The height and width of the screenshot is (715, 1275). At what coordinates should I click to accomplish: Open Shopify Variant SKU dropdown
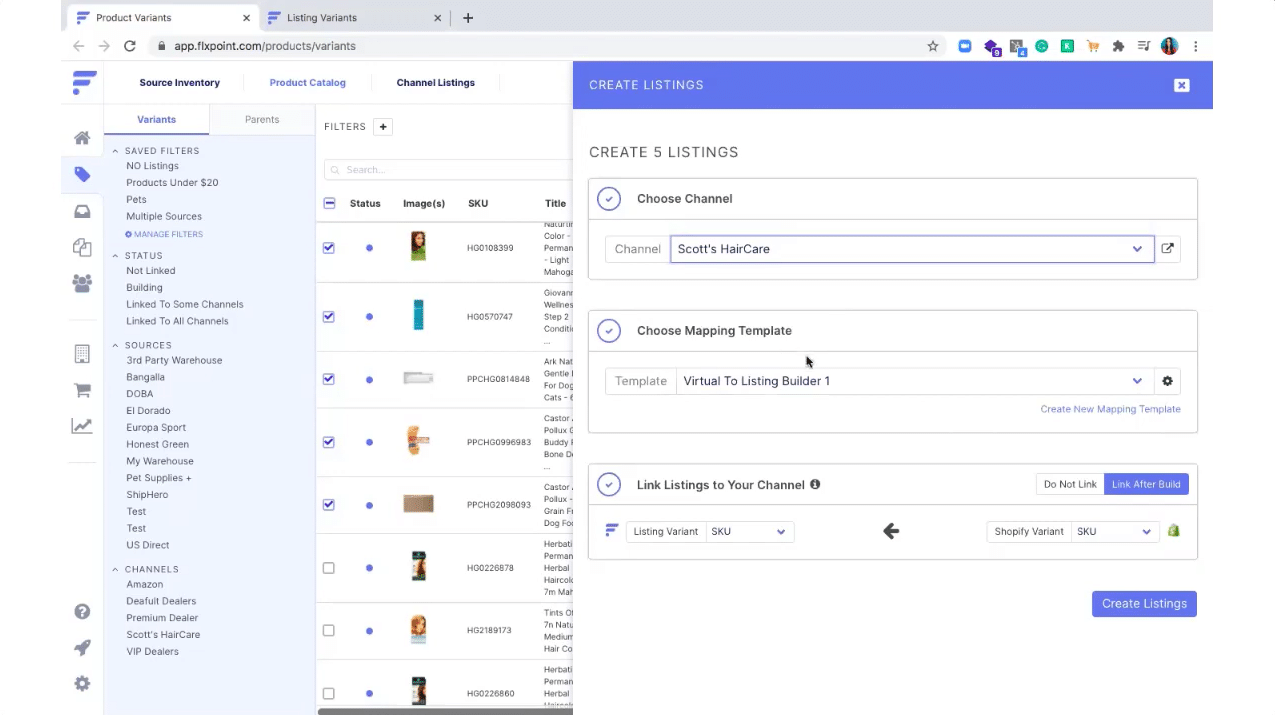point(1115,532)
